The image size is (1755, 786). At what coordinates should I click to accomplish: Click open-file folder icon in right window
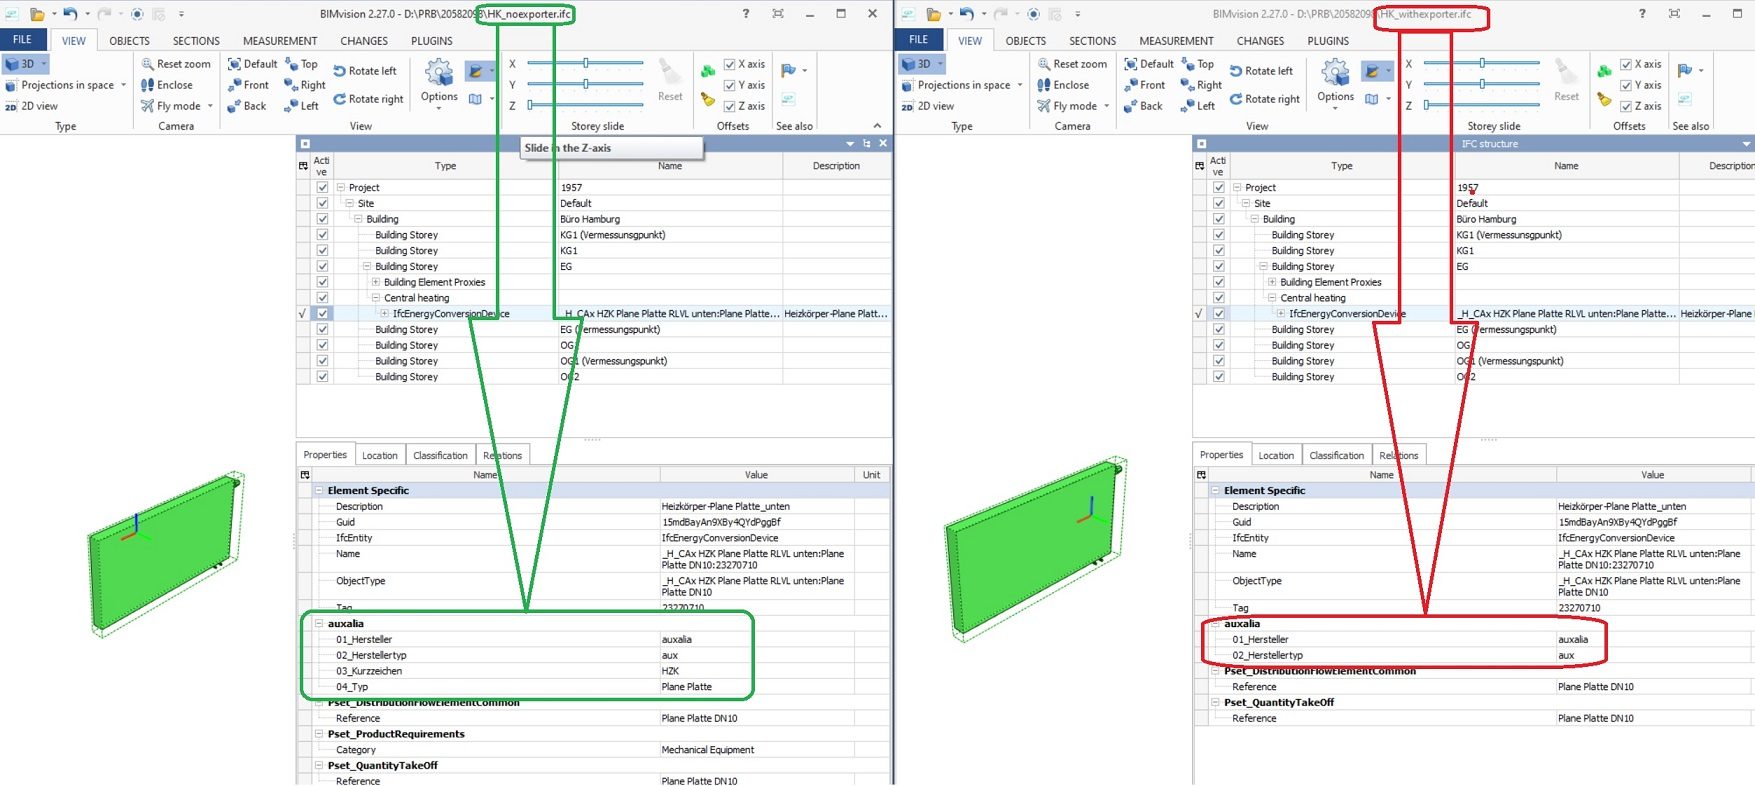(932, 14)
